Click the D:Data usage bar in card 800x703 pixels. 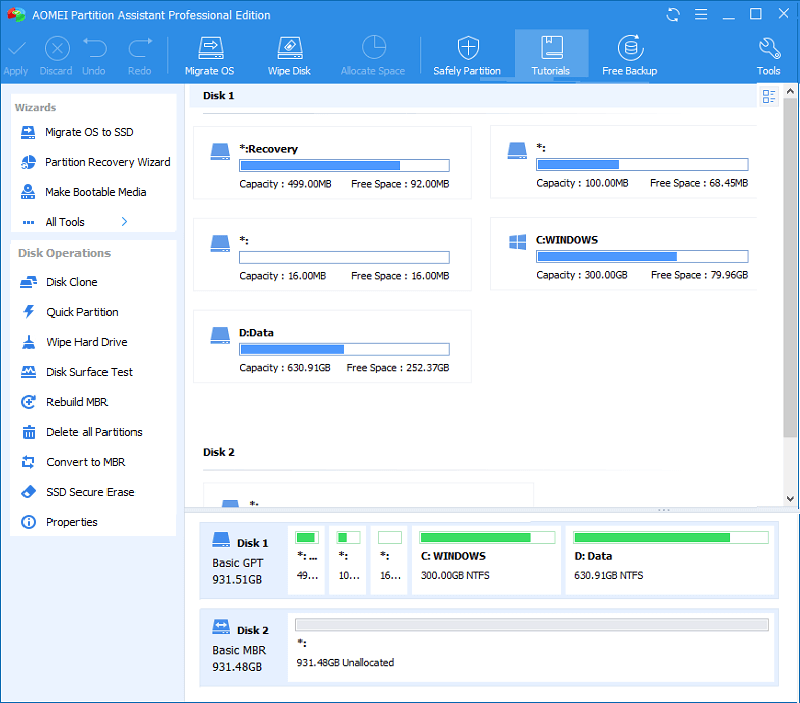point(344,349)
